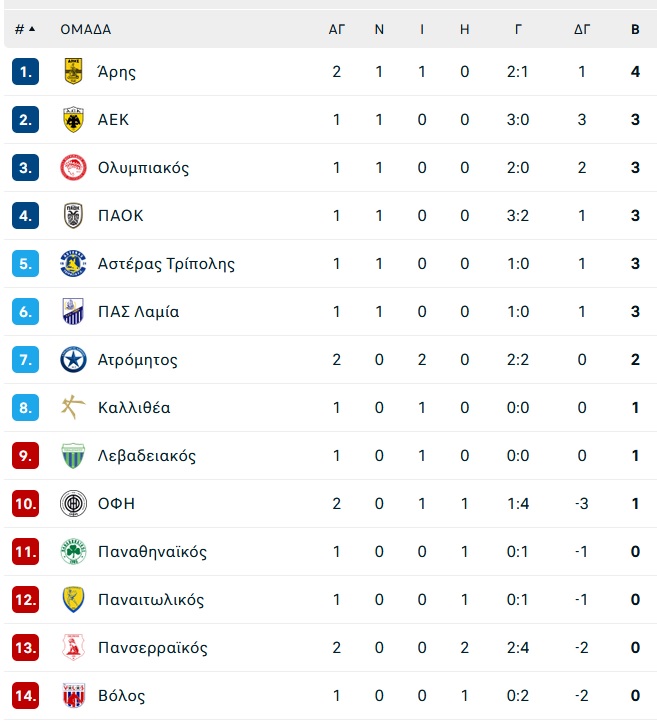Screen dimensions: 657x726
Task: Open the Λεβαδειακός team name link
Action: 147,456
